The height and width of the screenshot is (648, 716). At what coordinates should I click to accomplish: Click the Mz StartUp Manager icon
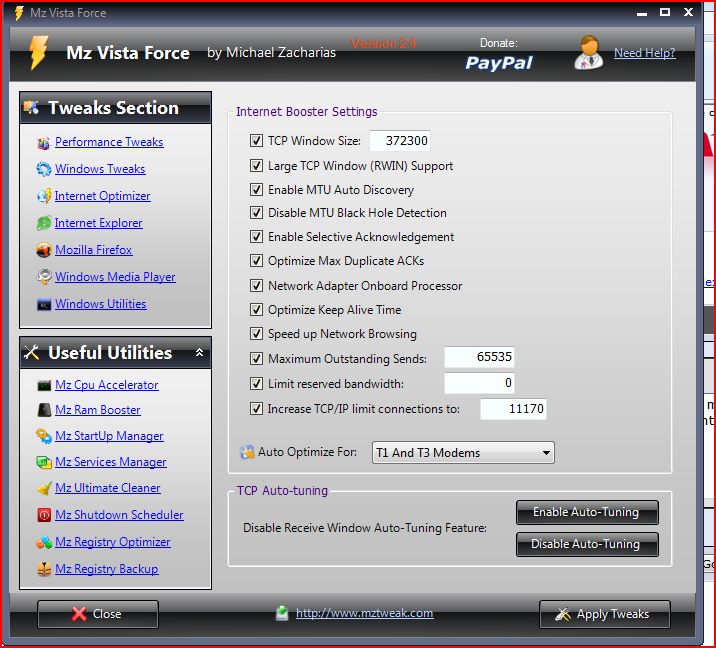click(44, 436)
